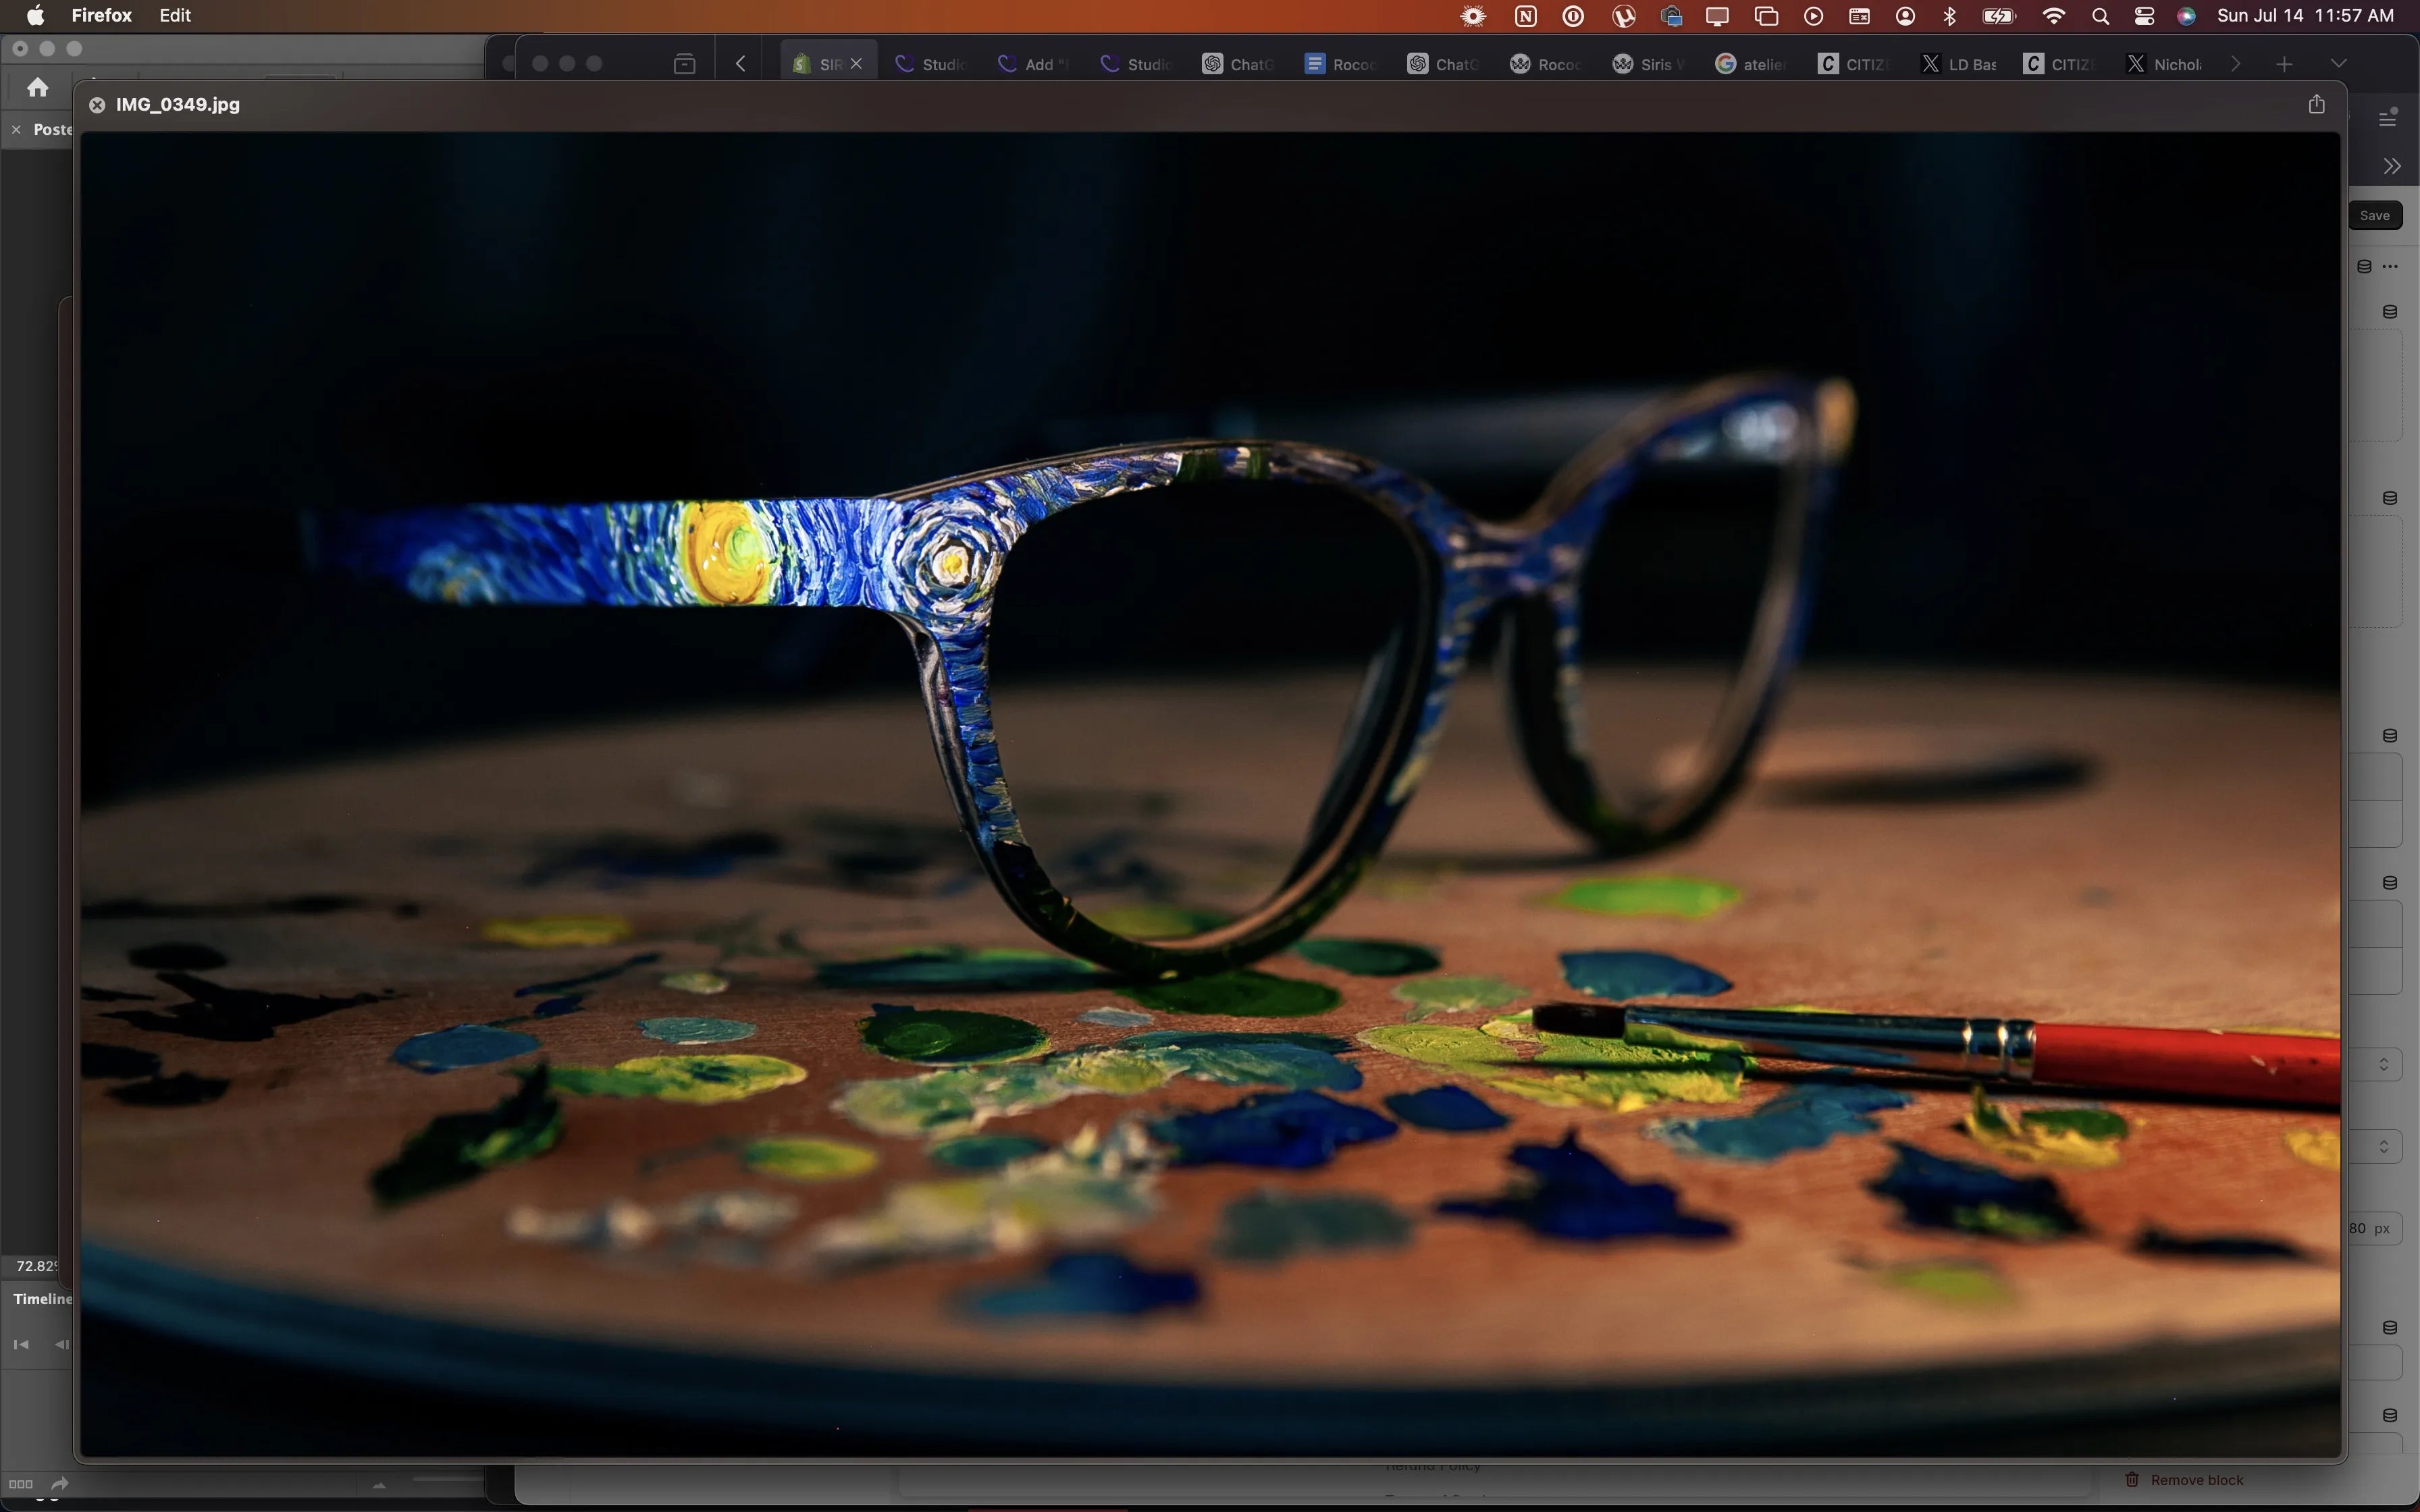This screenshot has height=1512, width=2420.
Task: Open the date and time notification center
Action: coord(2305,16)
